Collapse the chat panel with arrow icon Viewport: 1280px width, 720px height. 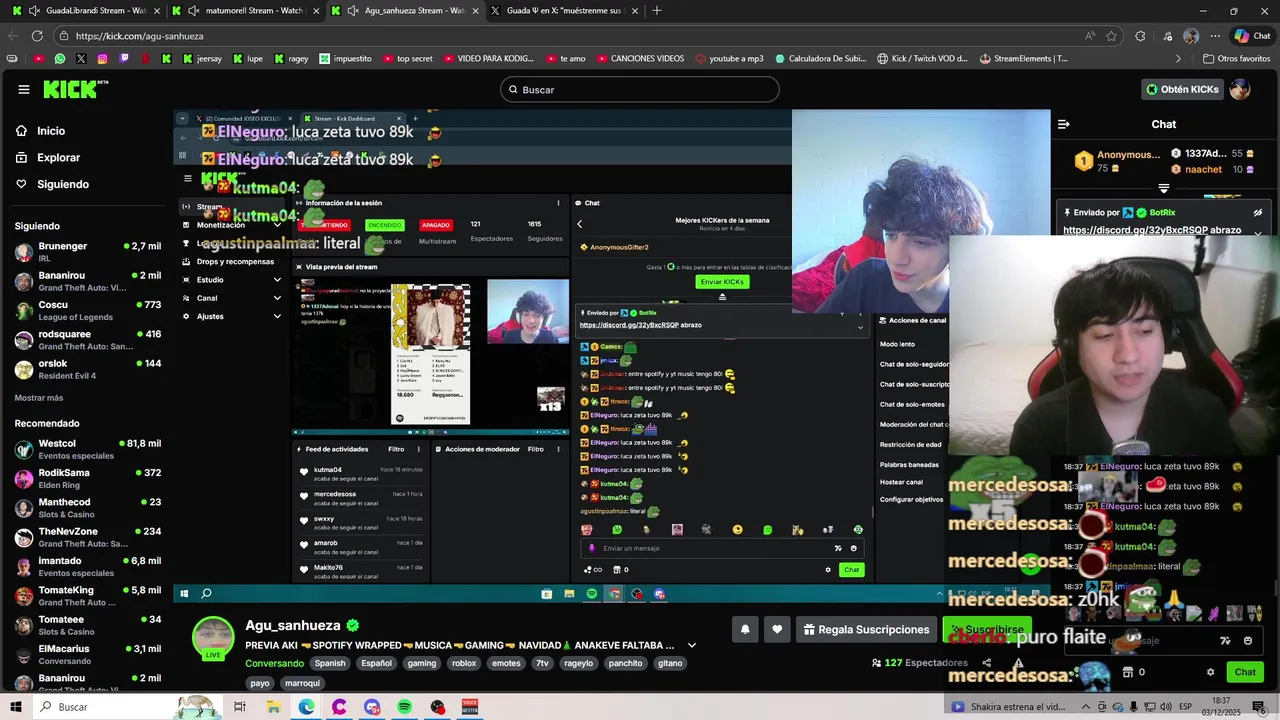click(1063, 124)
